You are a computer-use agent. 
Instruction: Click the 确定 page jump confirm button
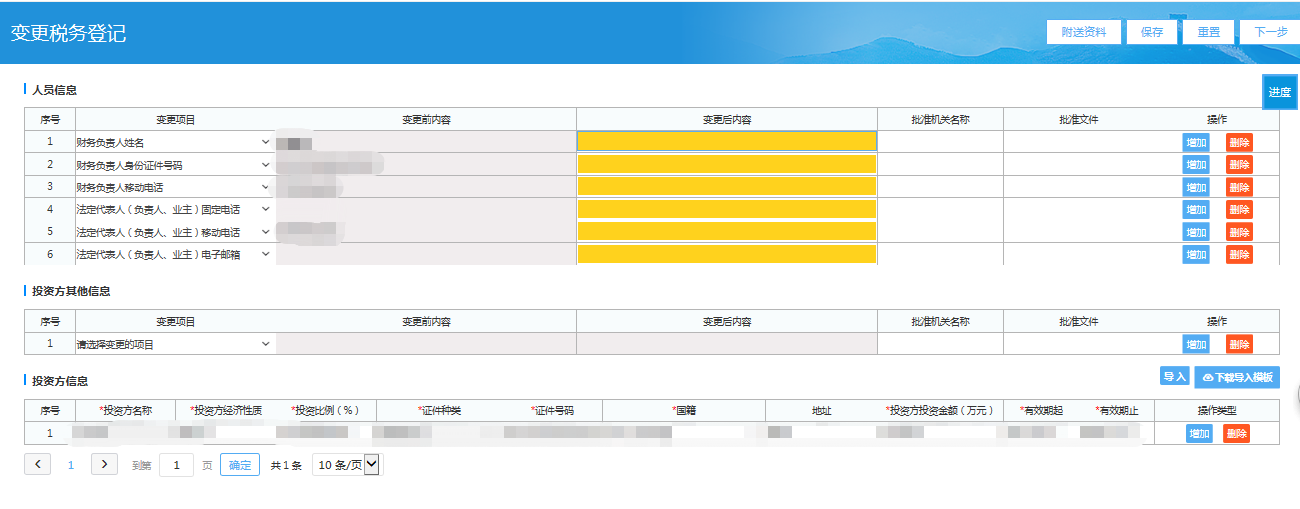point(240,464)
